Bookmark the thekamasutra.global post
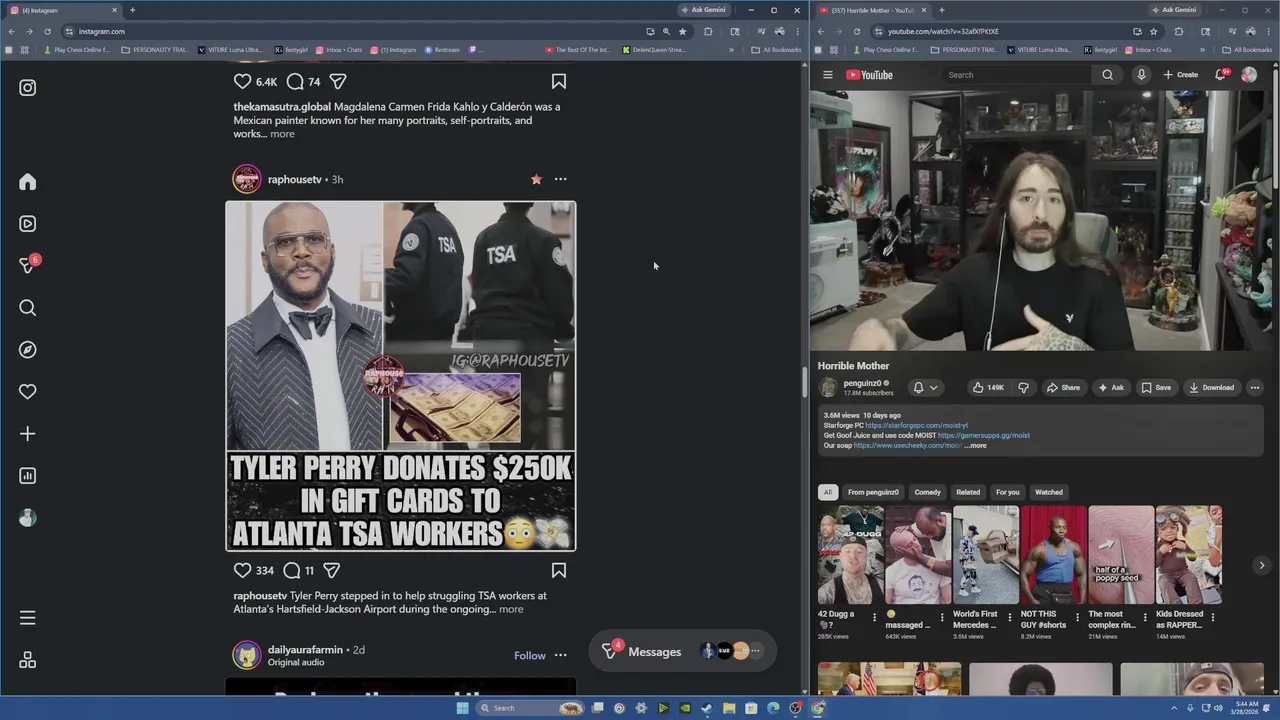This screenshot has height=720, width=1280. tap(559, 81)
